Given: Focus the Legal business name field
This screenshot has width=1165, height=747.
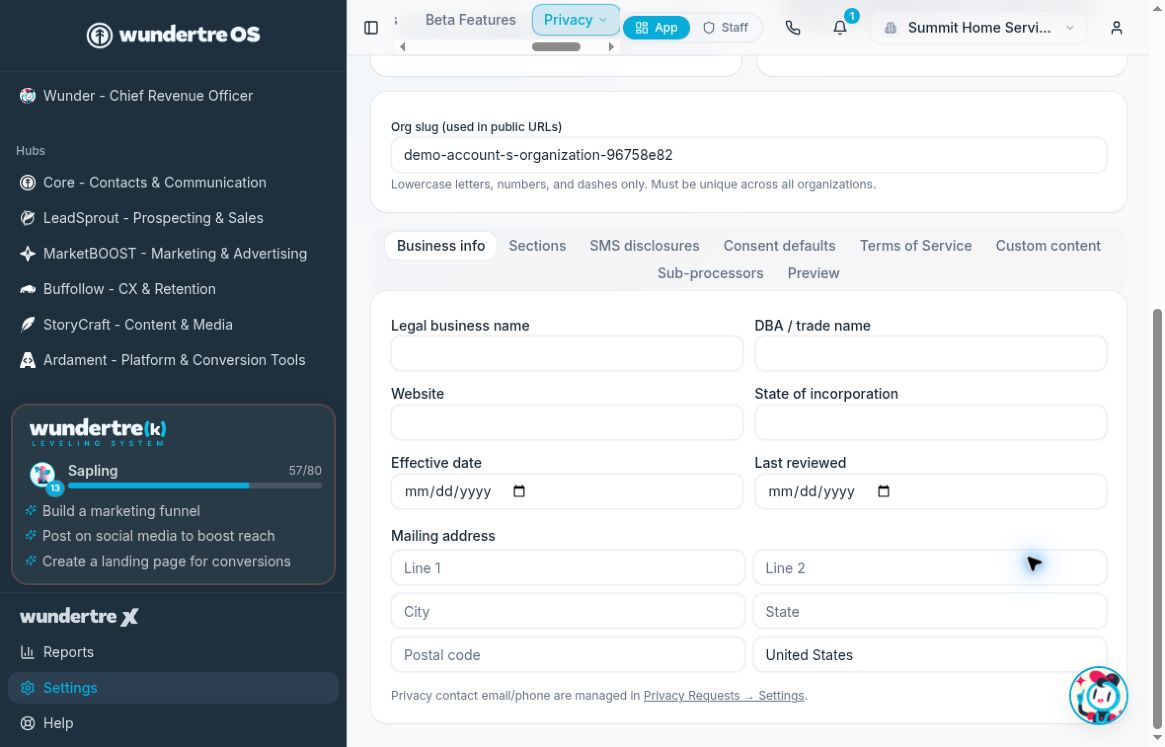Looking at the screenshot, I should click(x=566, y=353).
